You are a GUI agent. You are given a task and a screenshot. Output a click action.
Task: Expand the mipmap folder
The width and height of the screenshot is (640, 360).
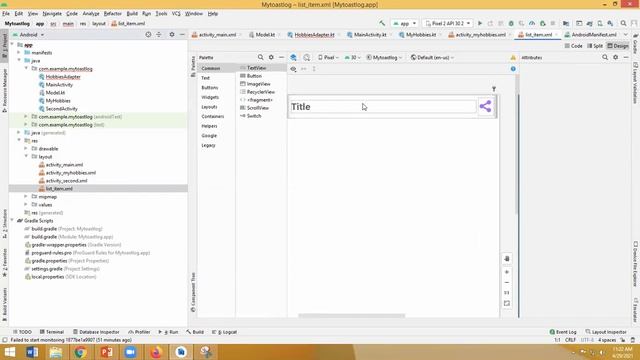pyautogui.click(x=26, y=197)
